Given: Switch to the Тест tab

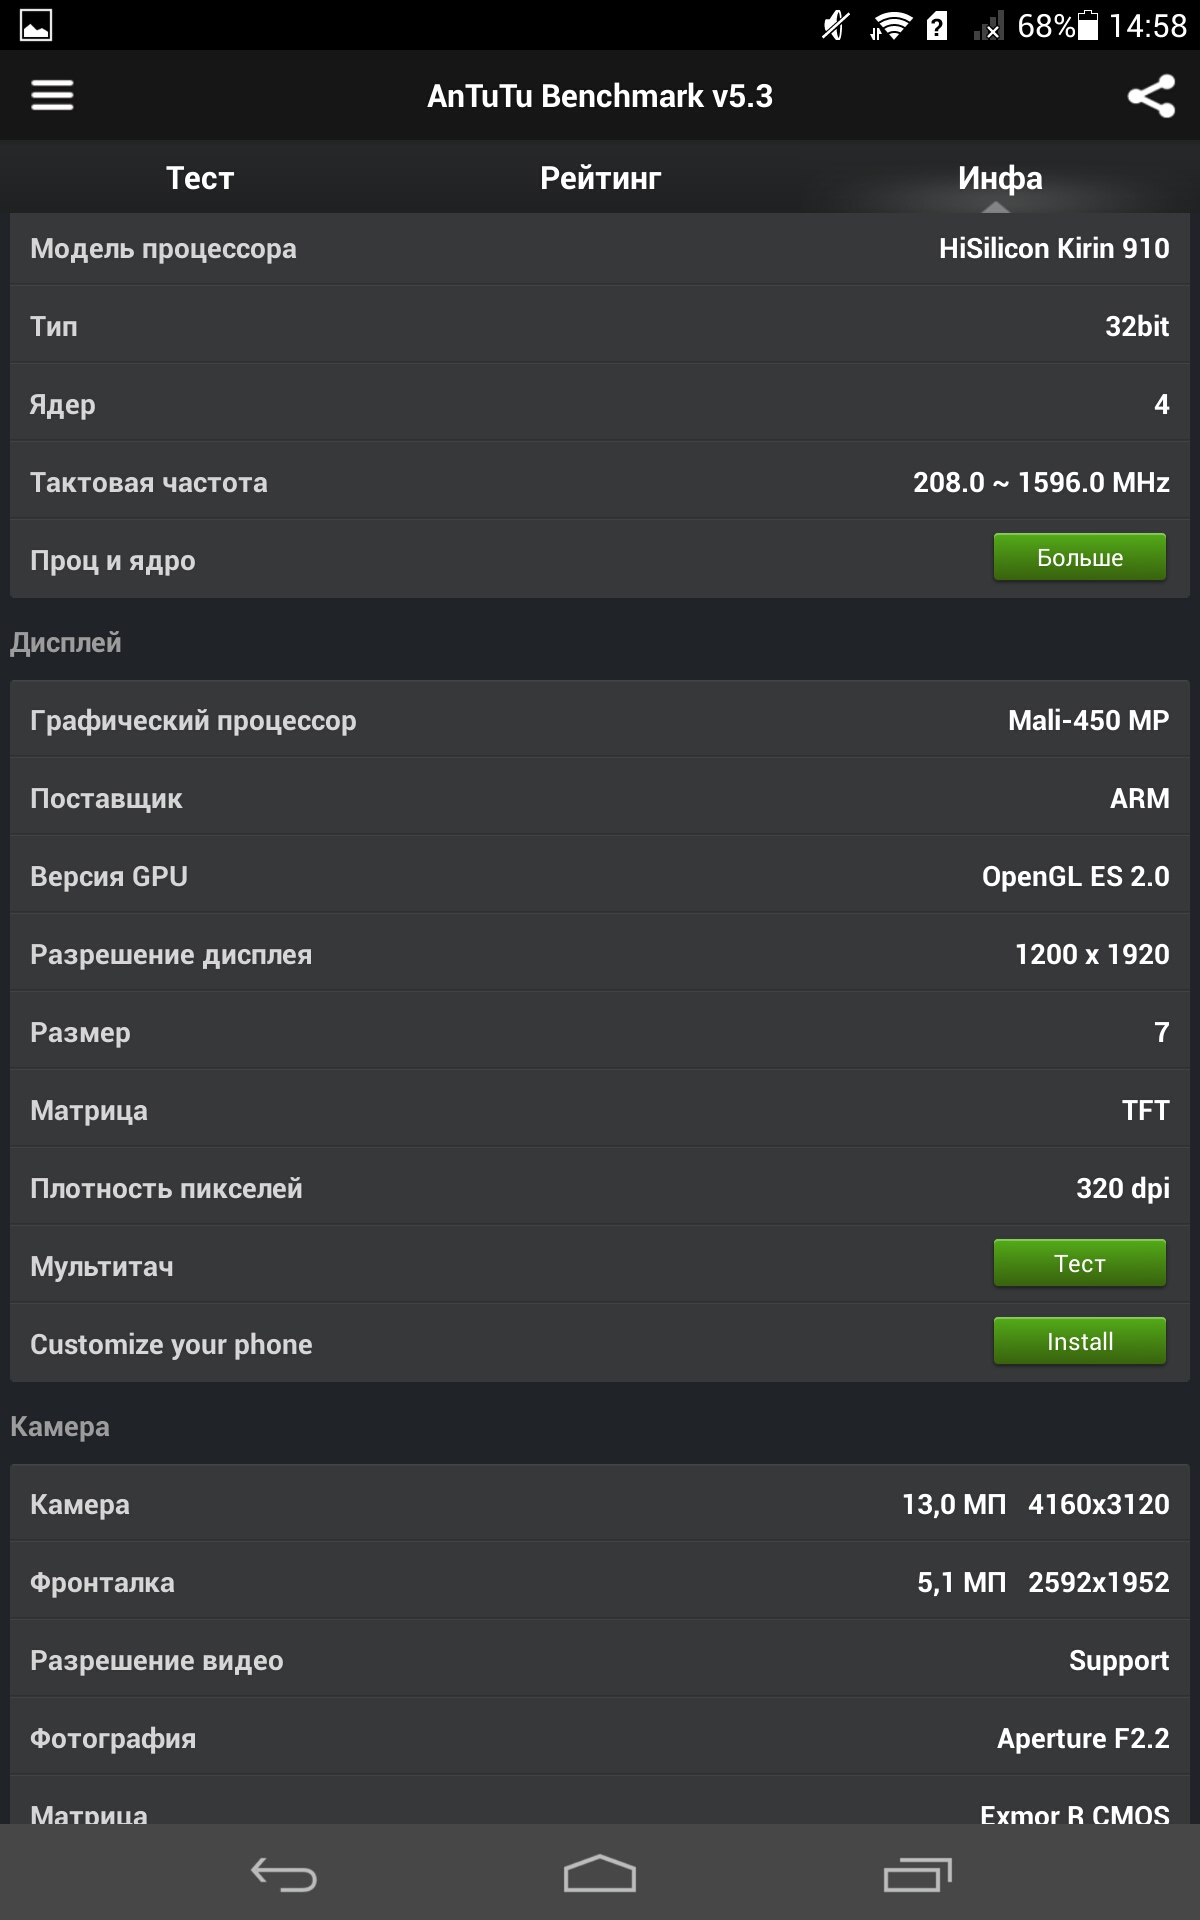Looking at the screenshot, I should tap(200, 178).
